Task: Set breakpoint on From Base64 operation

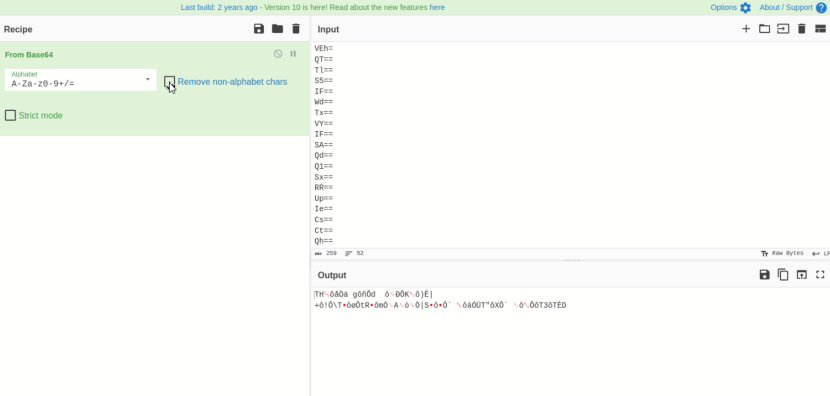Action: pyautogui.click(x=293, y=54)
